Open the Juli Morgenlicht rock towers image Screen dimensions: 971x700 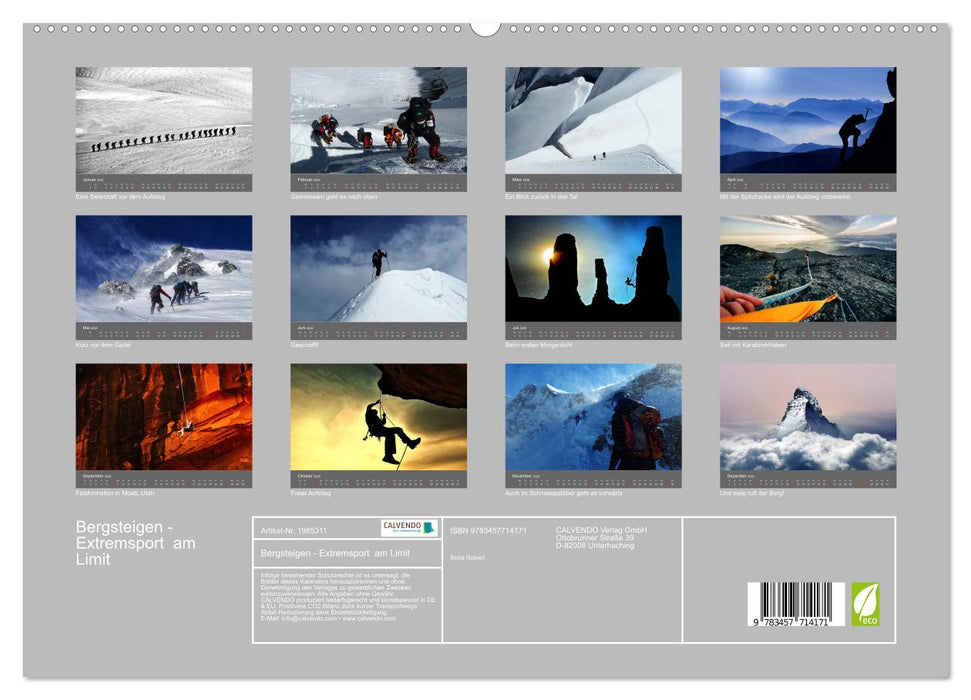[595, 268]
